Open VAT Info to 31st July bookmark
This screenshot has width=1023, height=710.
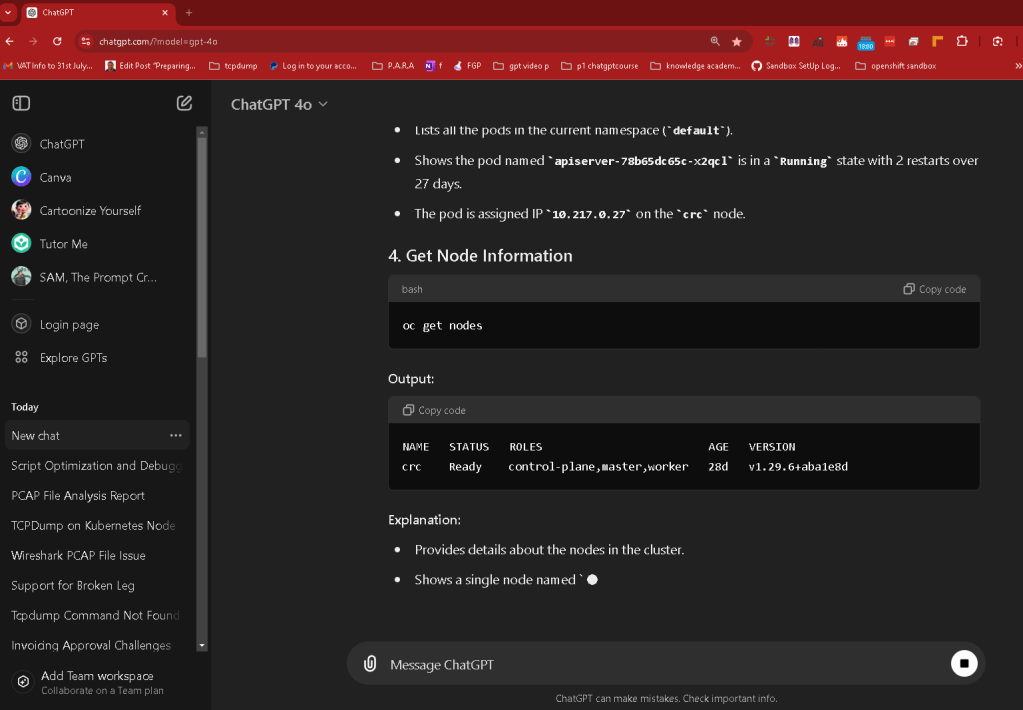(x=48, y=66)
